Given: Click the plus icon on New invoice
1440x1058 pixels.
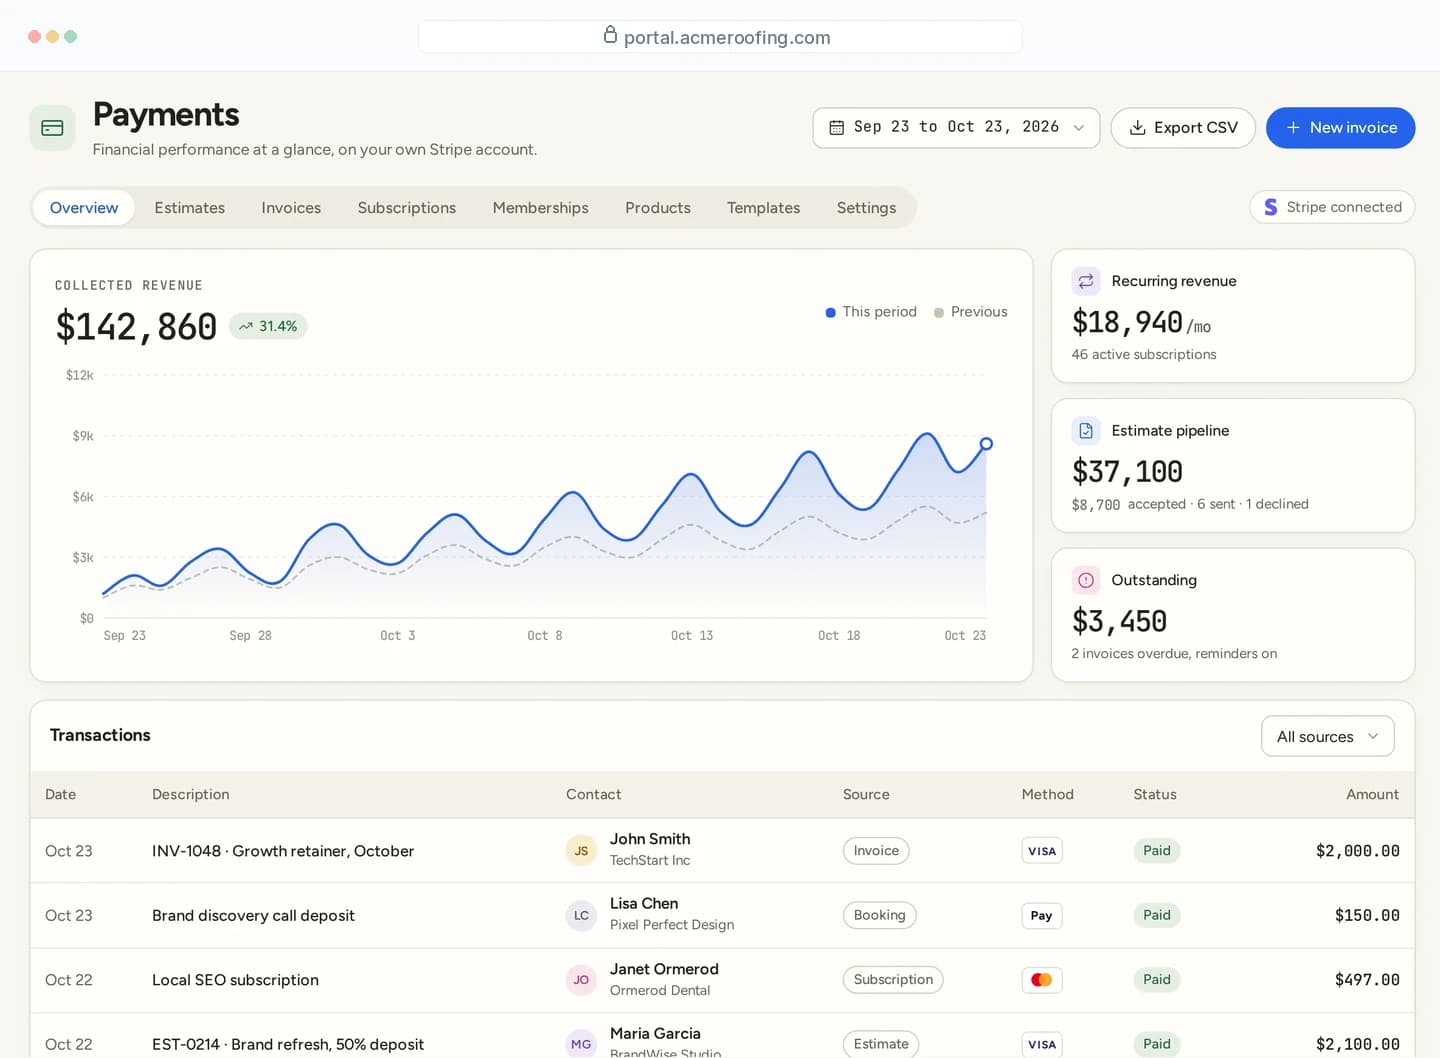Looking at the screenshot, I should tap(1293, 128).
